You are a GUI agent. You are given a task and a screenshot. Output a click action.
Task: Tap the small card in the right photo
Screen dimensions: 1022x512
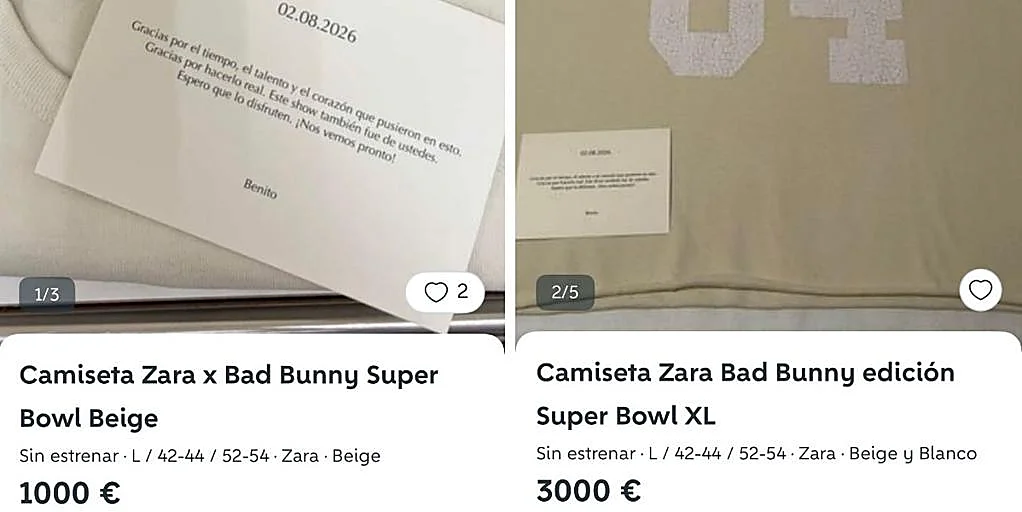[593, 183]
